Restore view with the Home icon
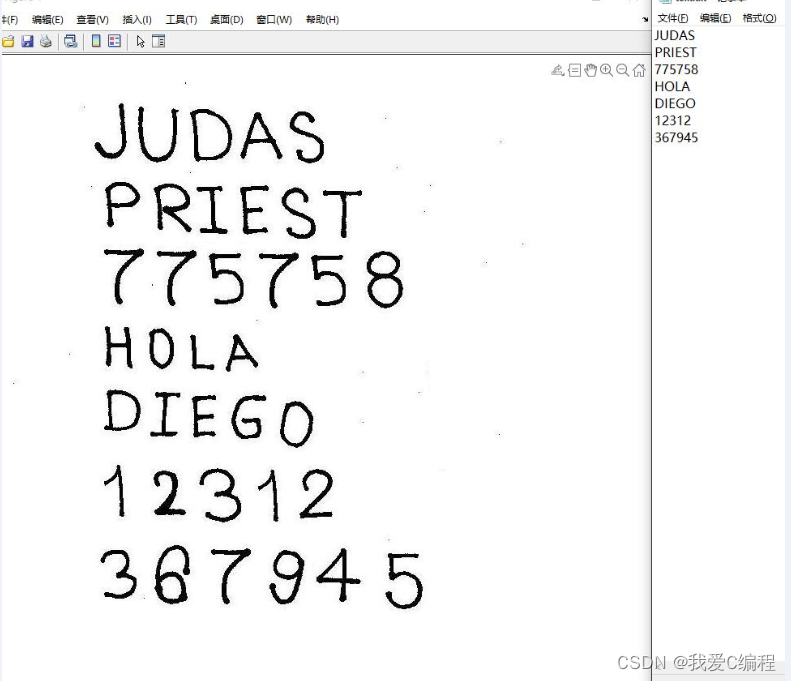Image resolution: width=791 pixels, height=681 pixels. click(x=639, y=70)
